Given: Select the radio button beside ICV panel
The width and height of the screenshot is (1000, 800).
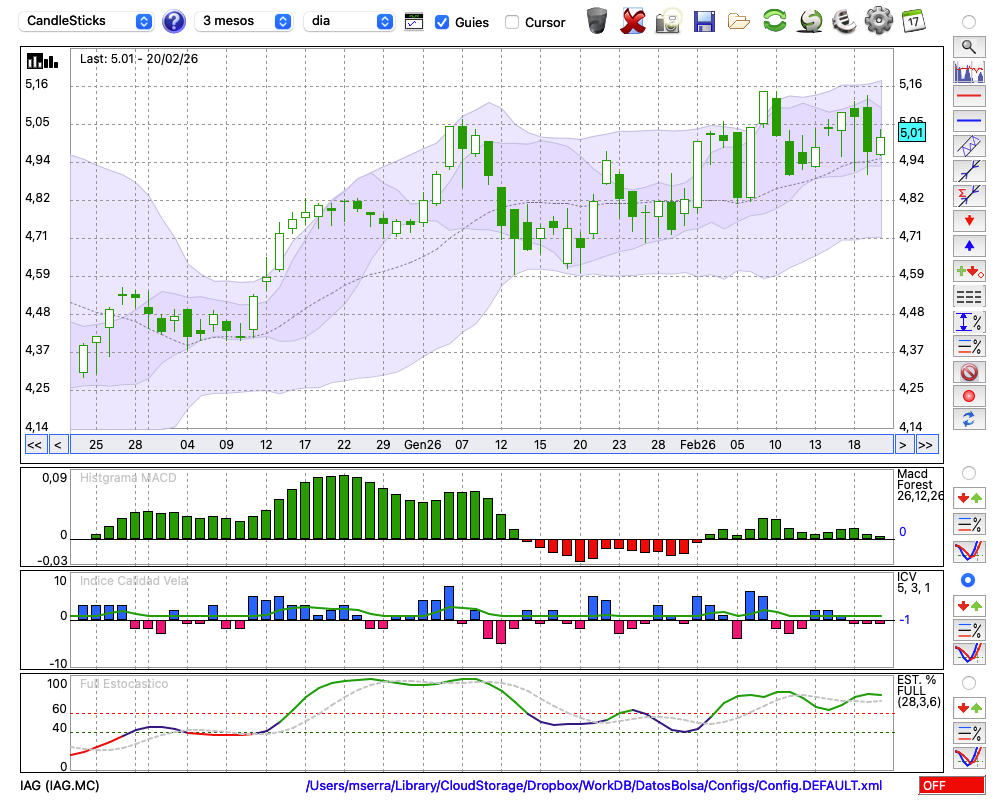Looking at the screenshot, I should (x=968, y=580).
